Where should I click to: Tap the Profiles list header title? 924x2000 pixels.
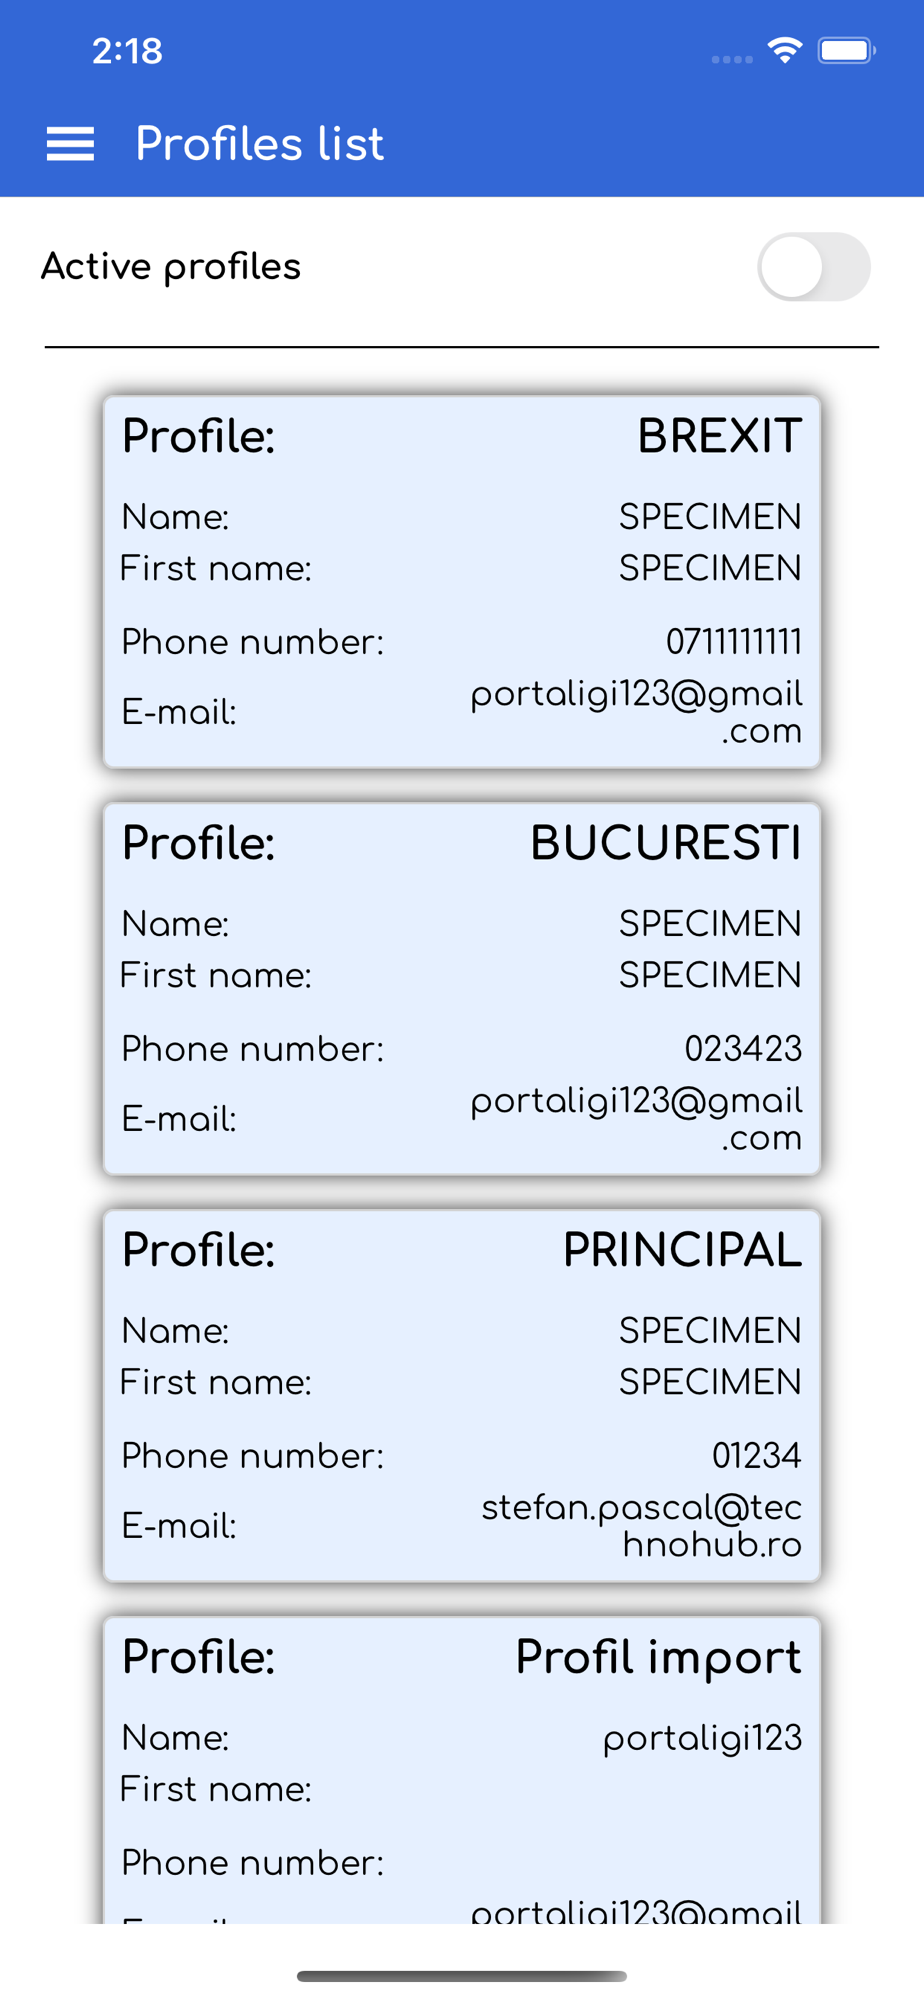pyautogui.click(x=259, y=144)
